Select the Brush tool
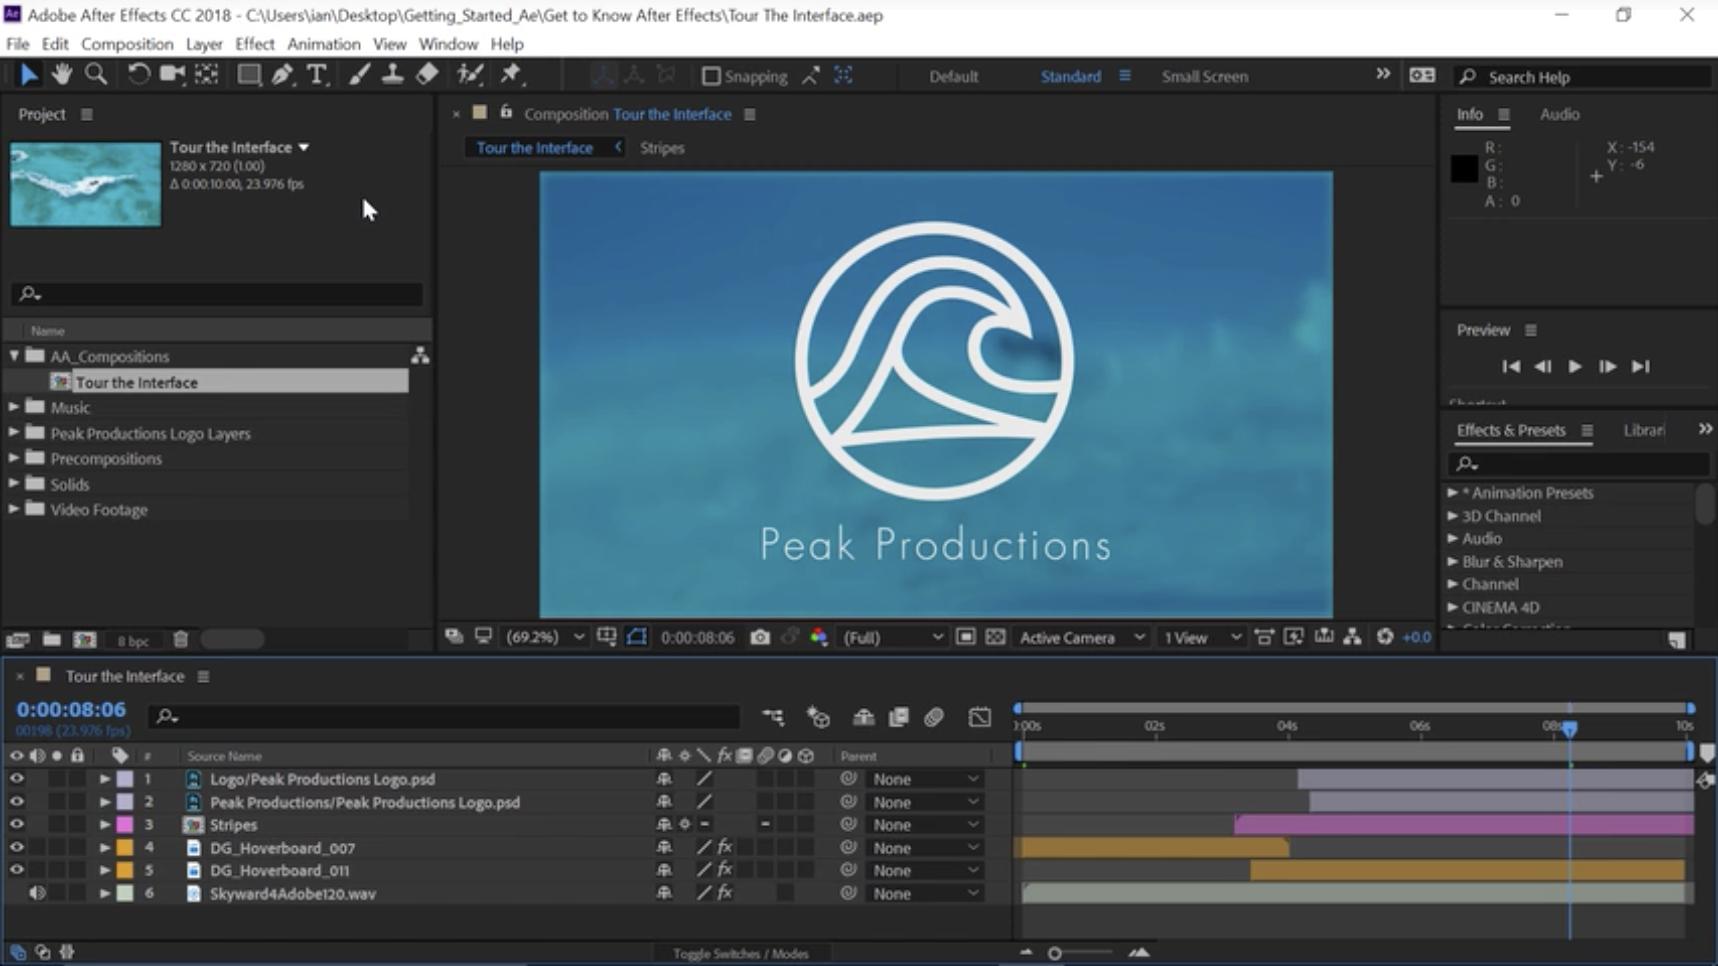Image resolution: width=1718 pixels, height=966 pixels. click(358, 74)
